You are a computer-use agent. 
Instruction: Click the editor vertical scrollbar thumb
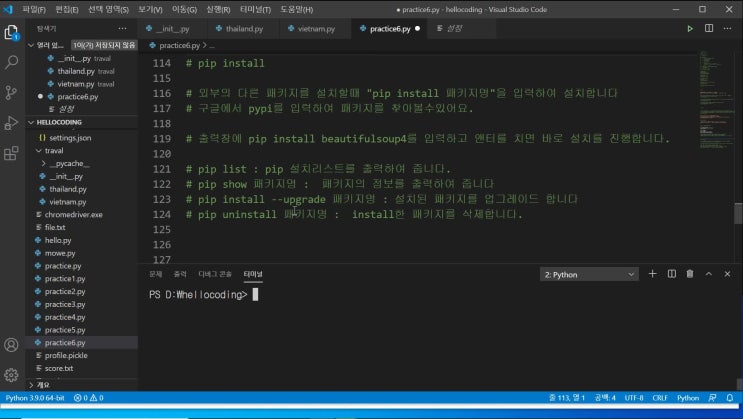[738, 213]
